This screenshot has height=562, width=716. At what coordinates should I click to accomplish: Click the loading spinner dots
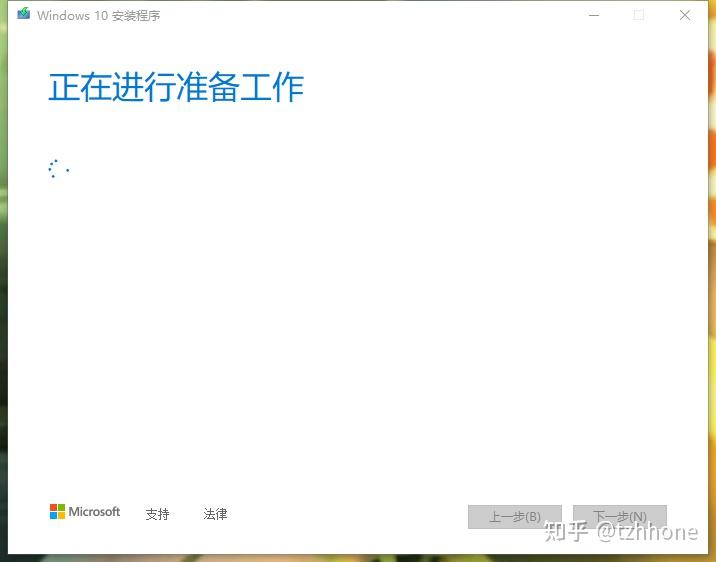59,168
